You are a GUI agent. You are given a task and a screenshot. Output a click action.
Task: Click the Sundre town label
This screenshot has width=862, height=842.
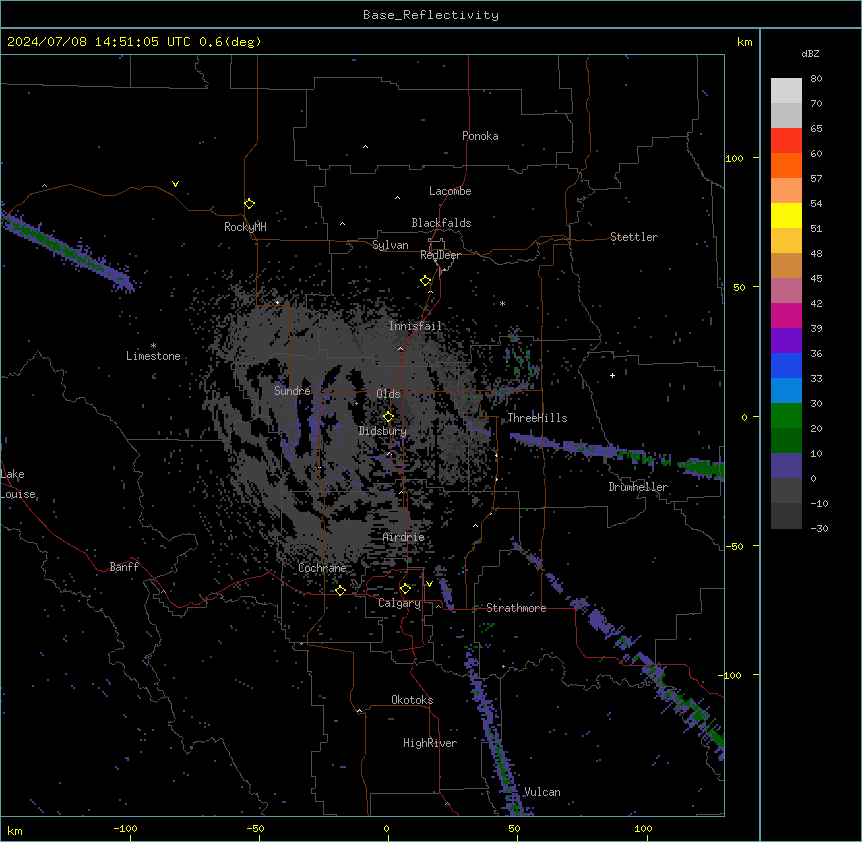click(292, 391)
